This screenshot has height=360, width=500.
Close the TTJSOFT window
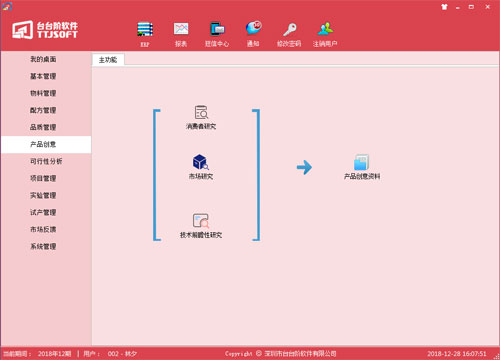488,7
